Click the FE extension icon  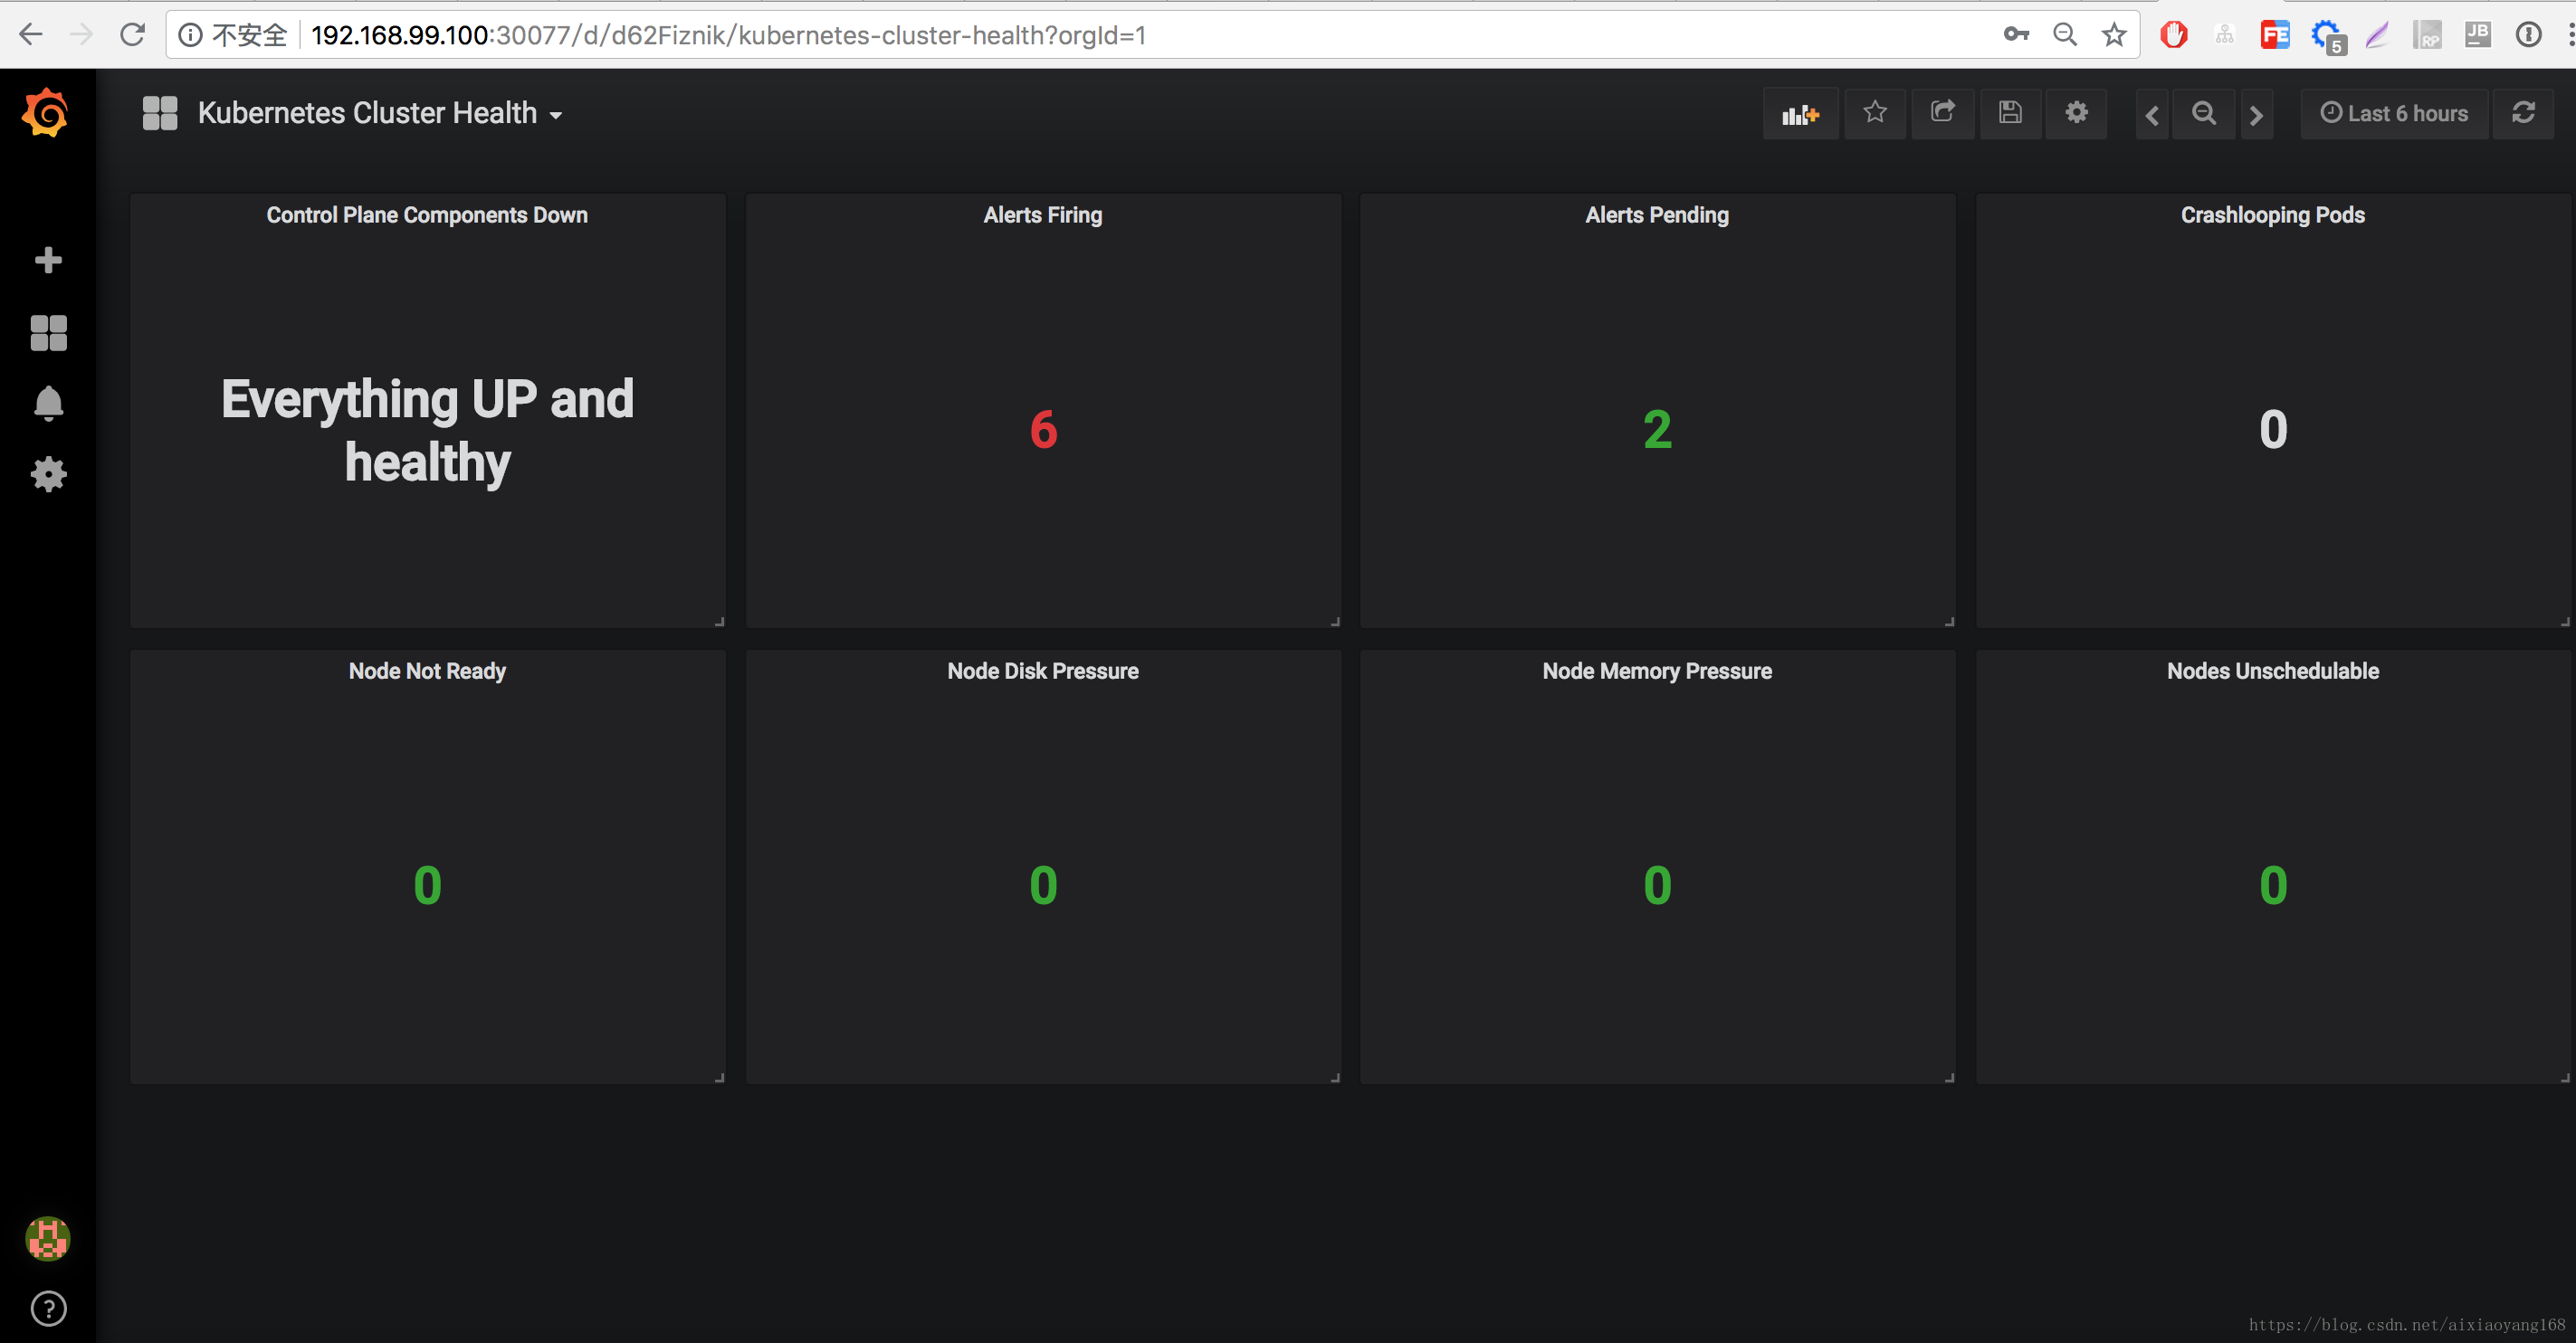[2275, 36]
